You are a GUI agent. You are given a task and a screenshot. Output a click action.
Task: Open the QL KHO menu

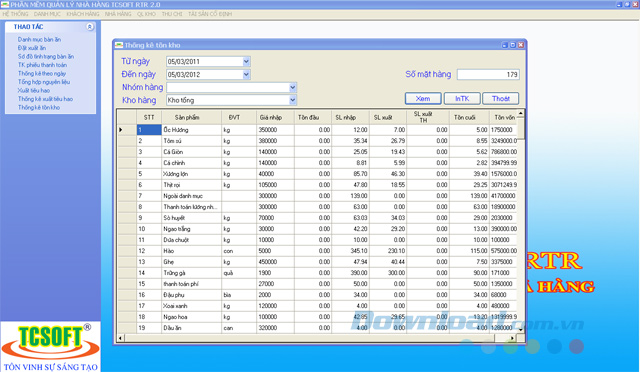pyautogui.click(x=146, y=14)
